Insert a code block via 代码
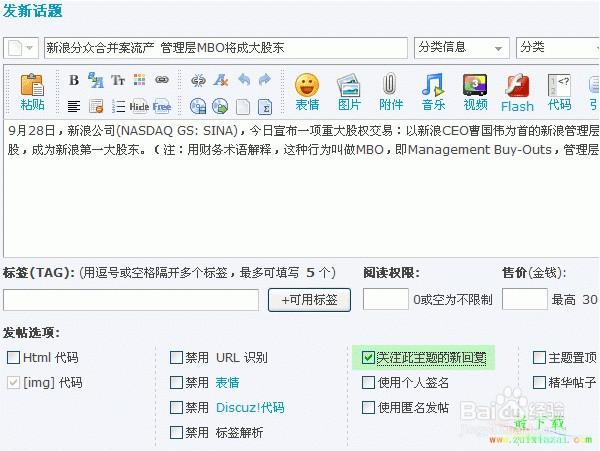 coord(559,92)
